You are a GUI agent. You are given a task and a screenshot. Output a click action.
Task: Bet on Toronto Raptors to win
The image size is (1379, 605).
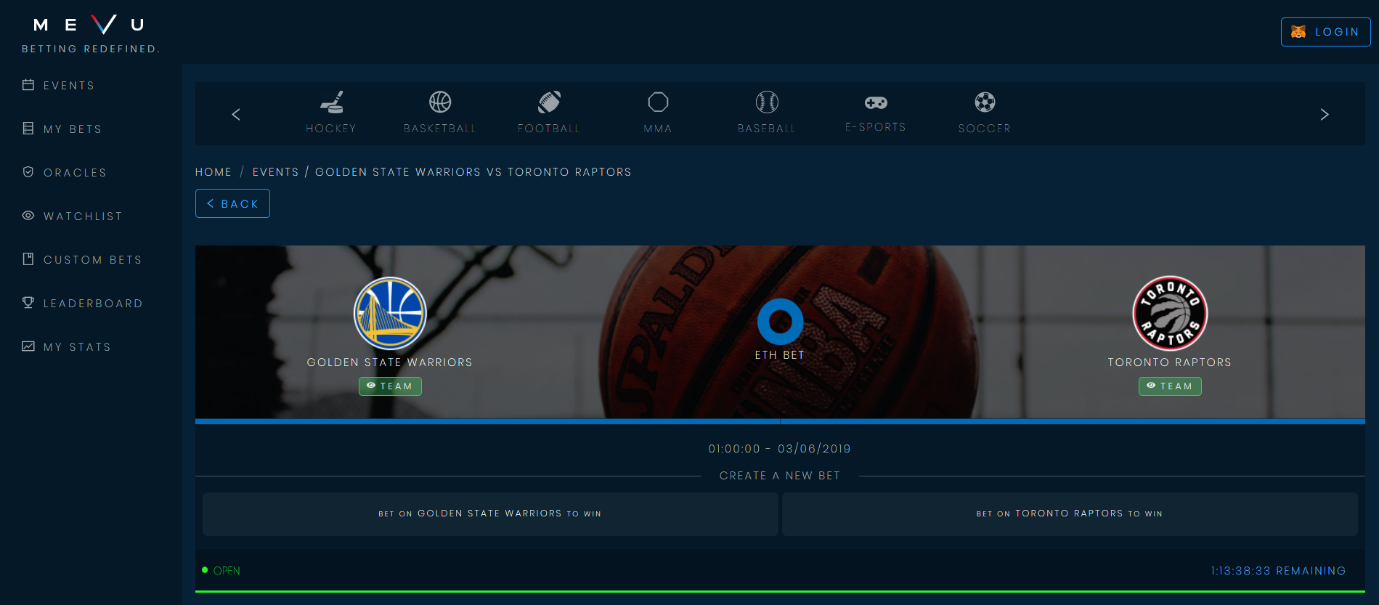click(x=1070, y=514)
